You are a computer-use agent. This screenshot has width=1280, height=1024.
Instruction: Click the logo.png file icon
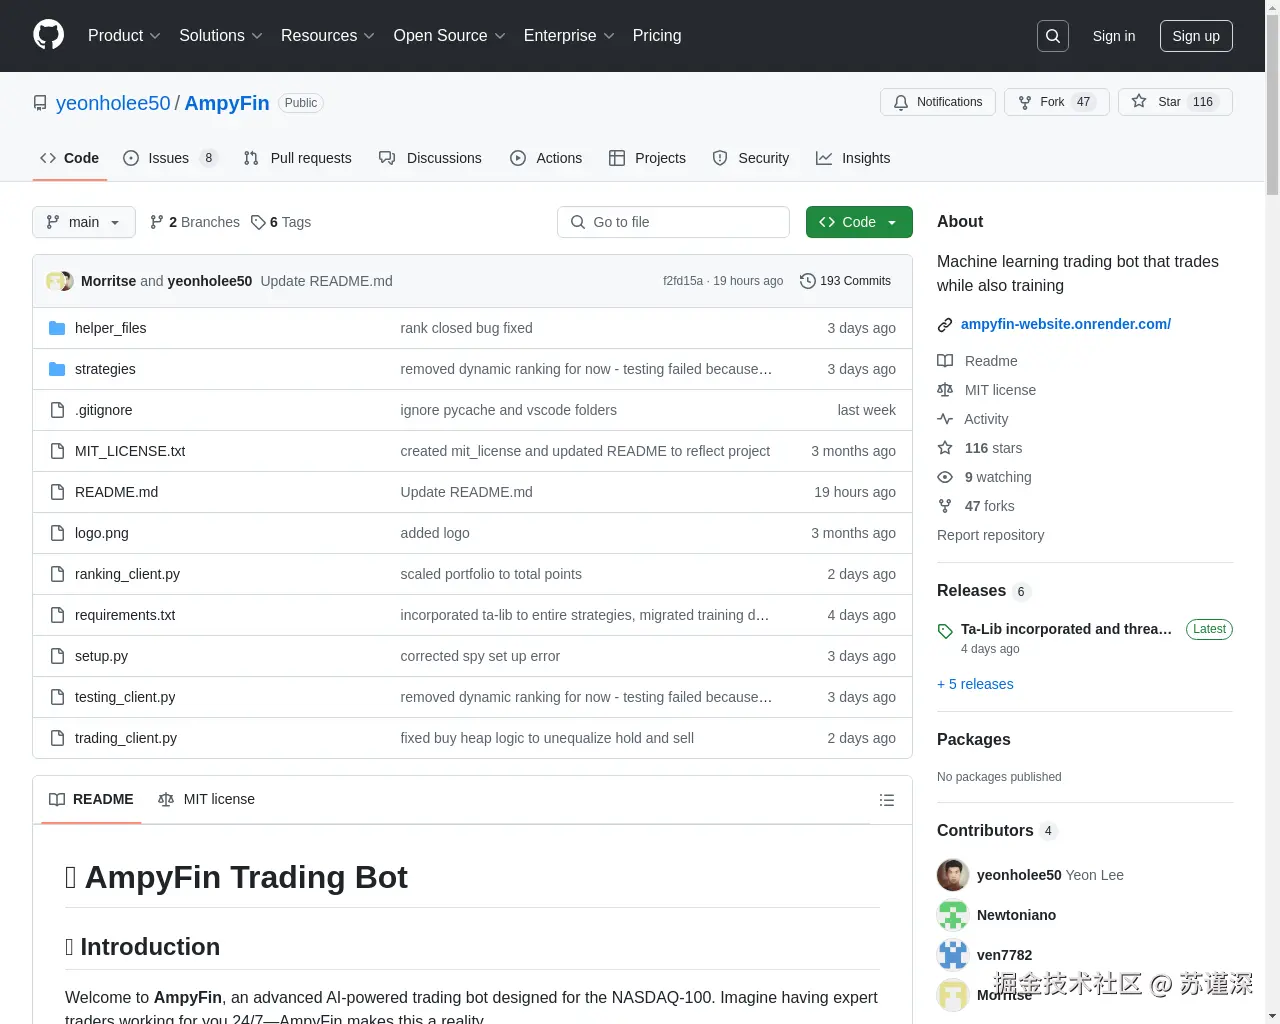pos(57,533)
